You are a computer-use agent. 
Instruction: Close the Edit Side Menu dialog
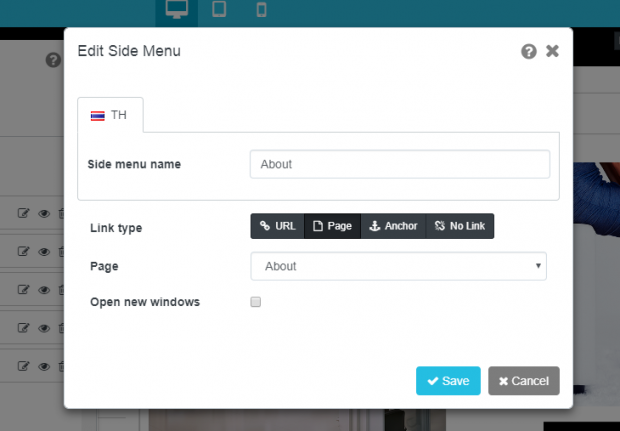552,51
